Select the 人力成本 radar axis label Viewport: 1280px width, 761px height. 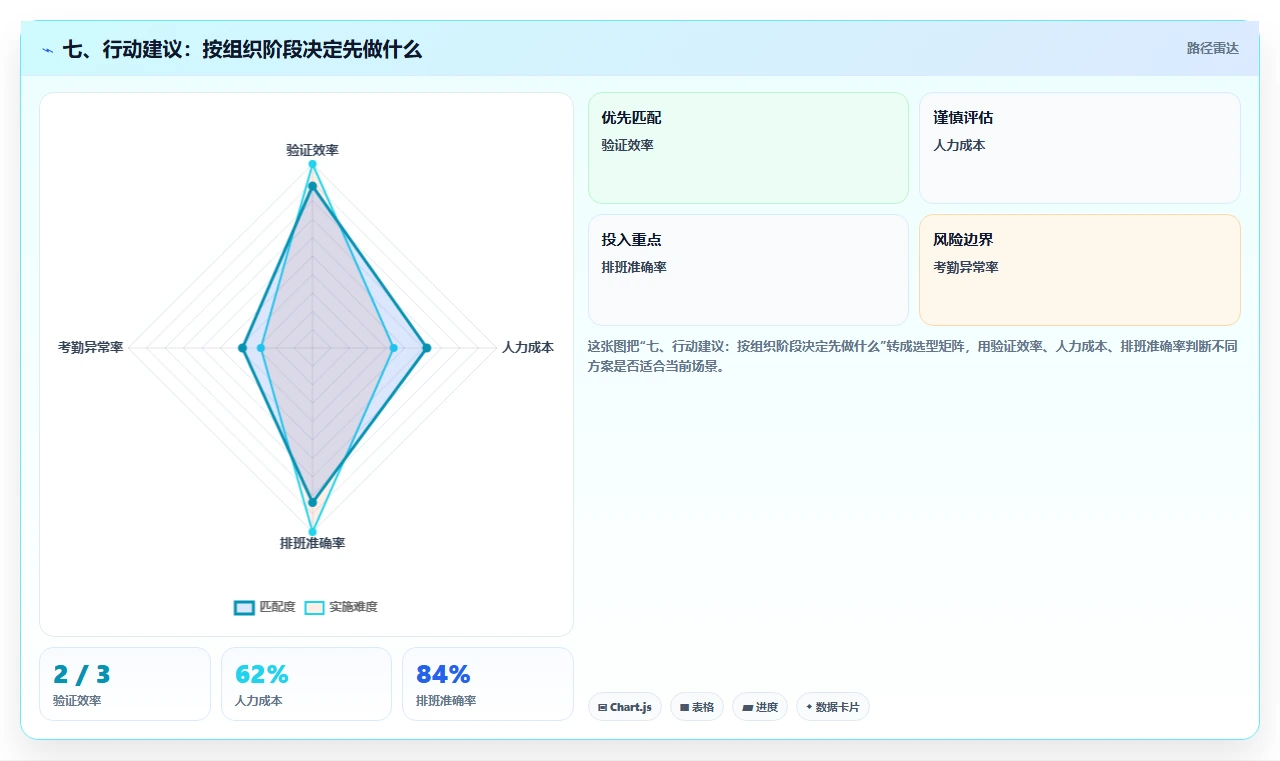pos(528,348)
